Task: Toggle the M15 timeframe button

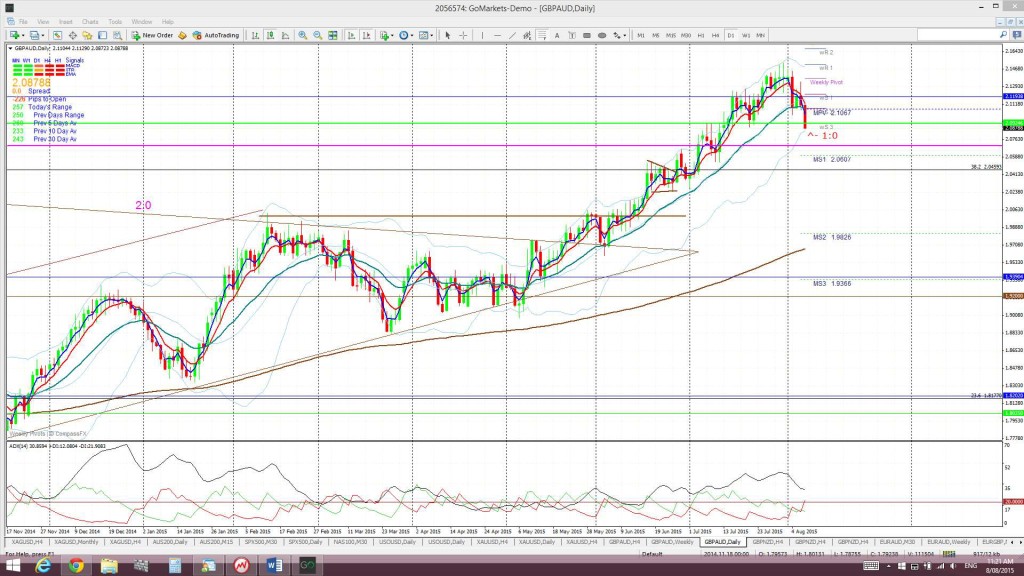Action: tap(671, 35)
